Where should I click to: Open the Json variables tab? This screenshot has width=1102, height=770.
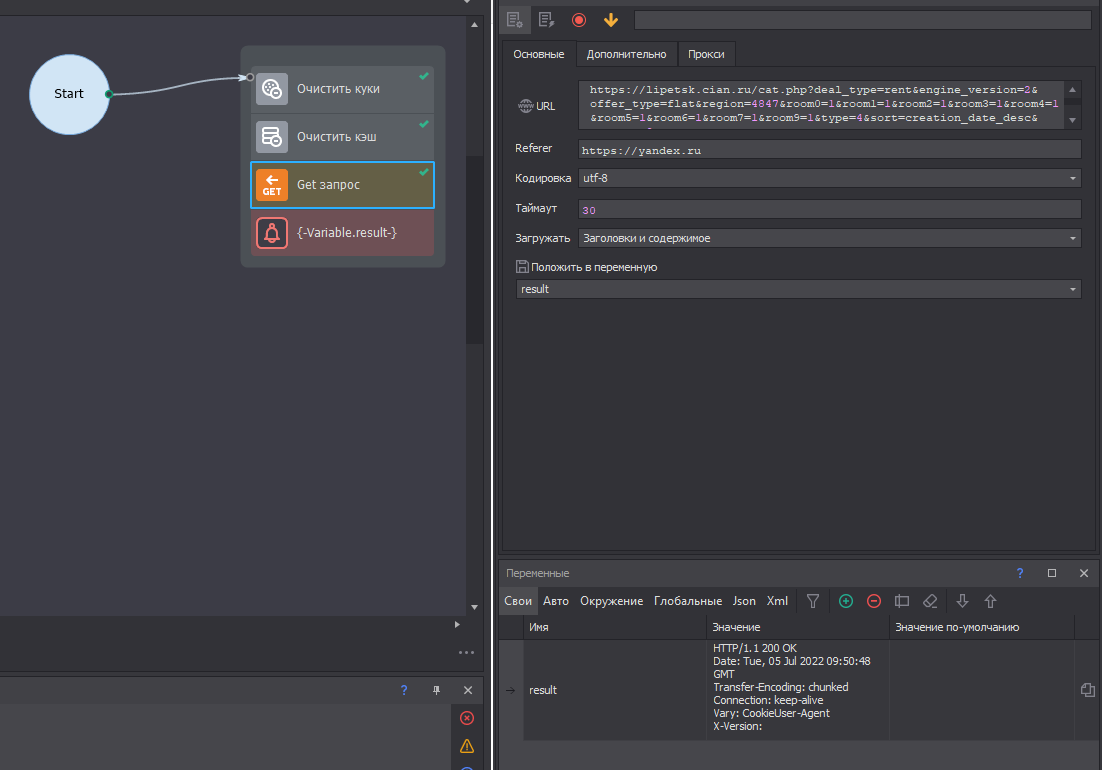coord(744,601)
